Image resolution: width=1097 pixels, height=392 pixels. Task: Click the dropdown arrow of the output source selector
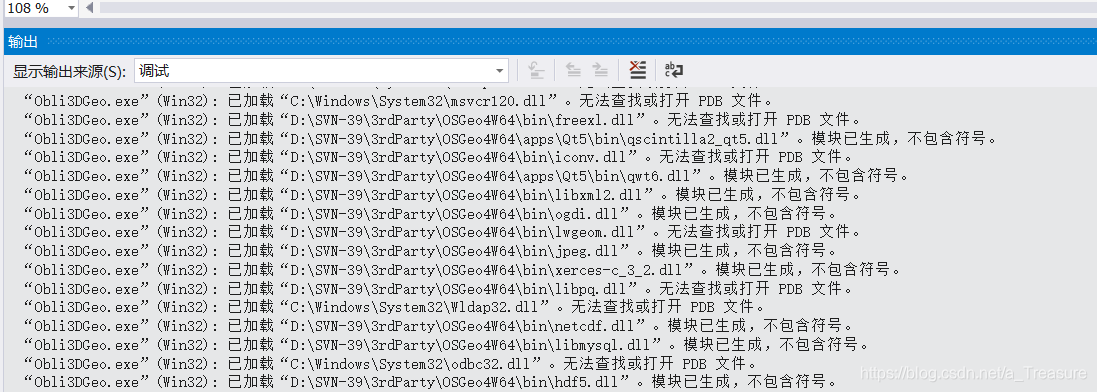500,71
